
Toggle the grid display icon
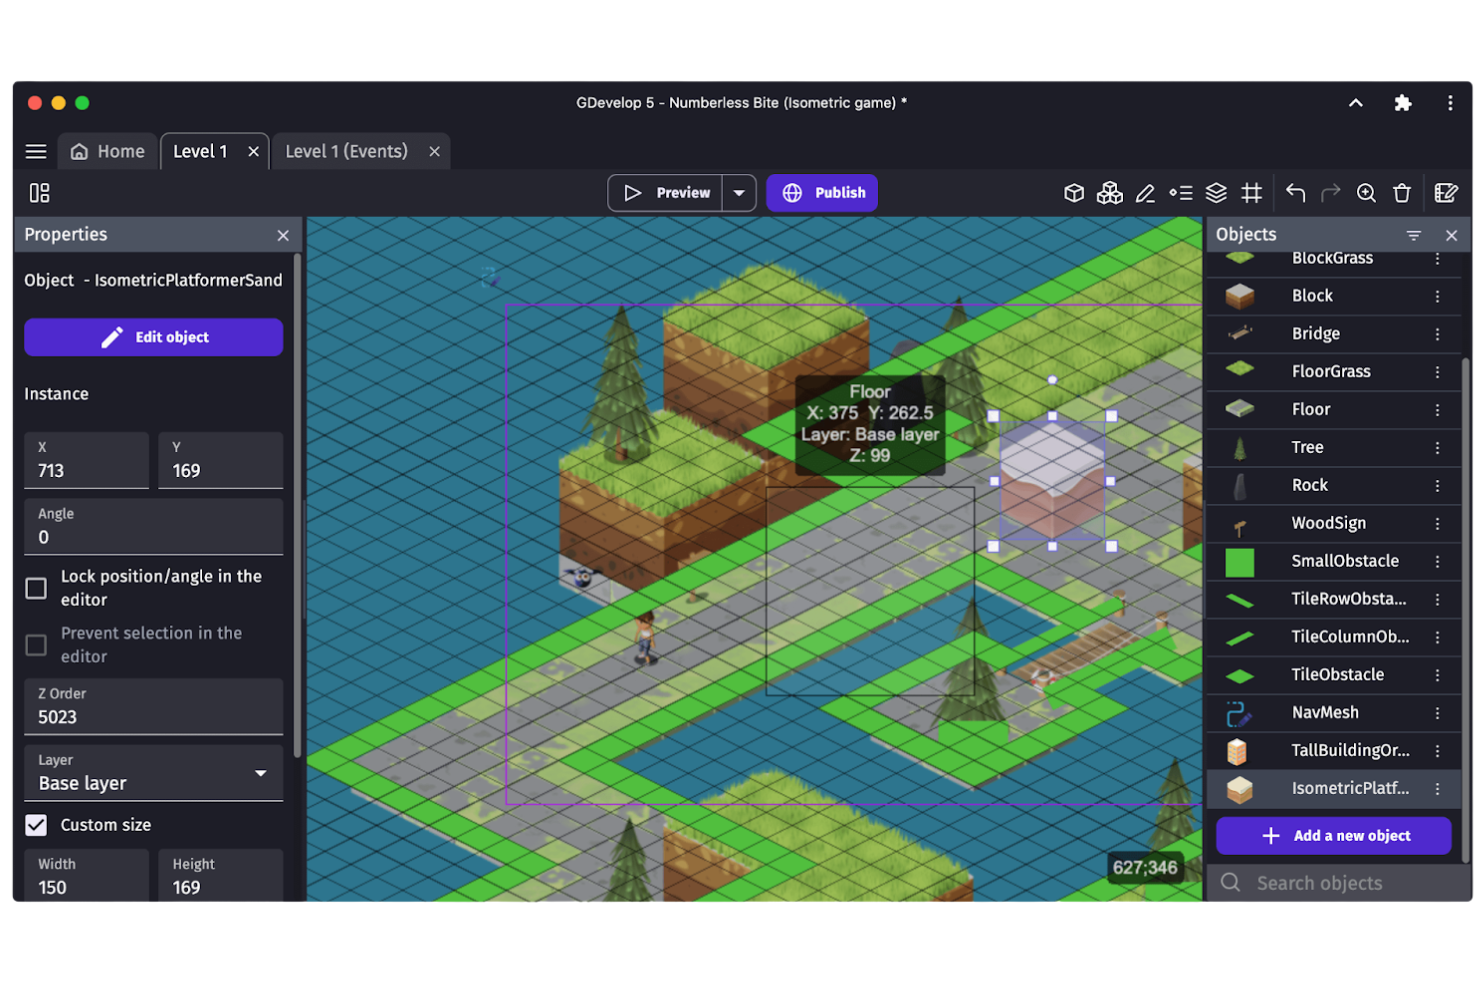click(x=1251, y=193)
